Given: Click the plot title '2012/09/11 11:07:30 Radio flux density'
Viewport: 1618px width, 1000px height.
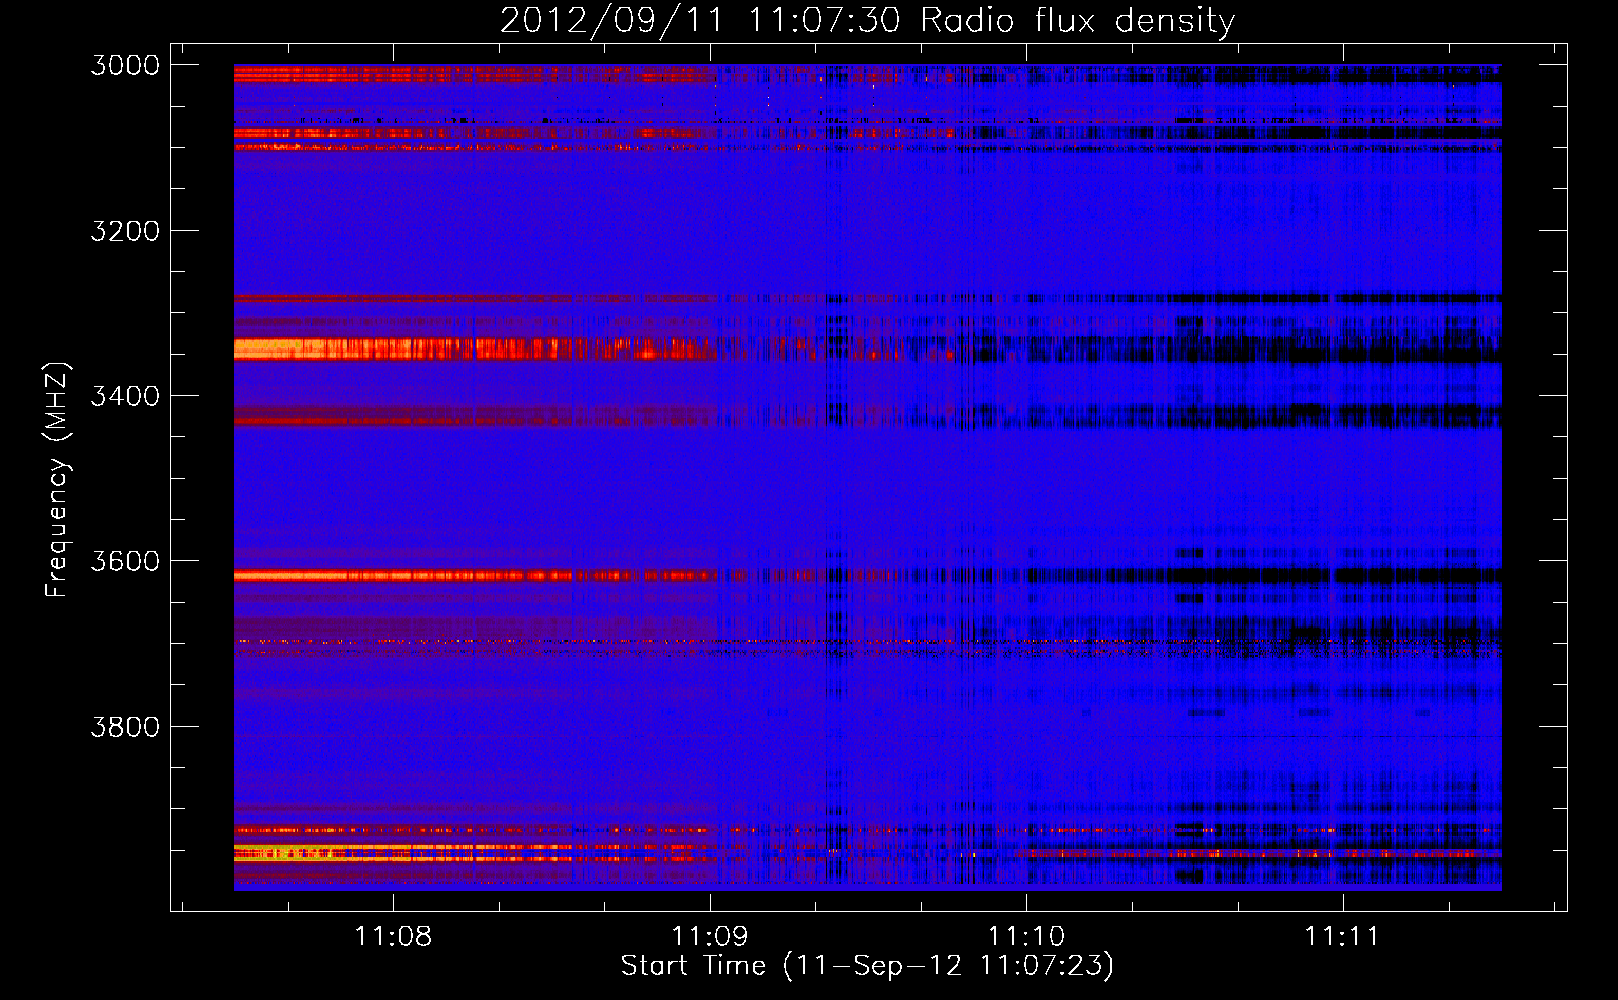Looking at the screenshot, I should point(867,20).
